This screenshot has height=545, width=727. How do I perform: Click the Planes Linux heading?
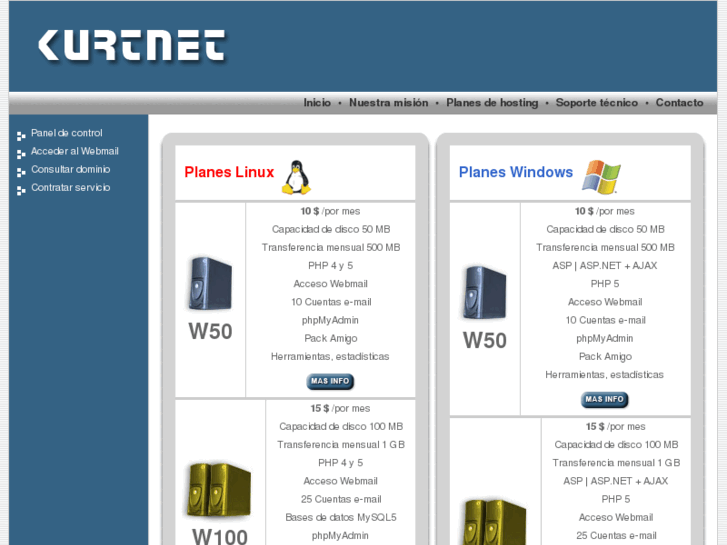(229, 172)
